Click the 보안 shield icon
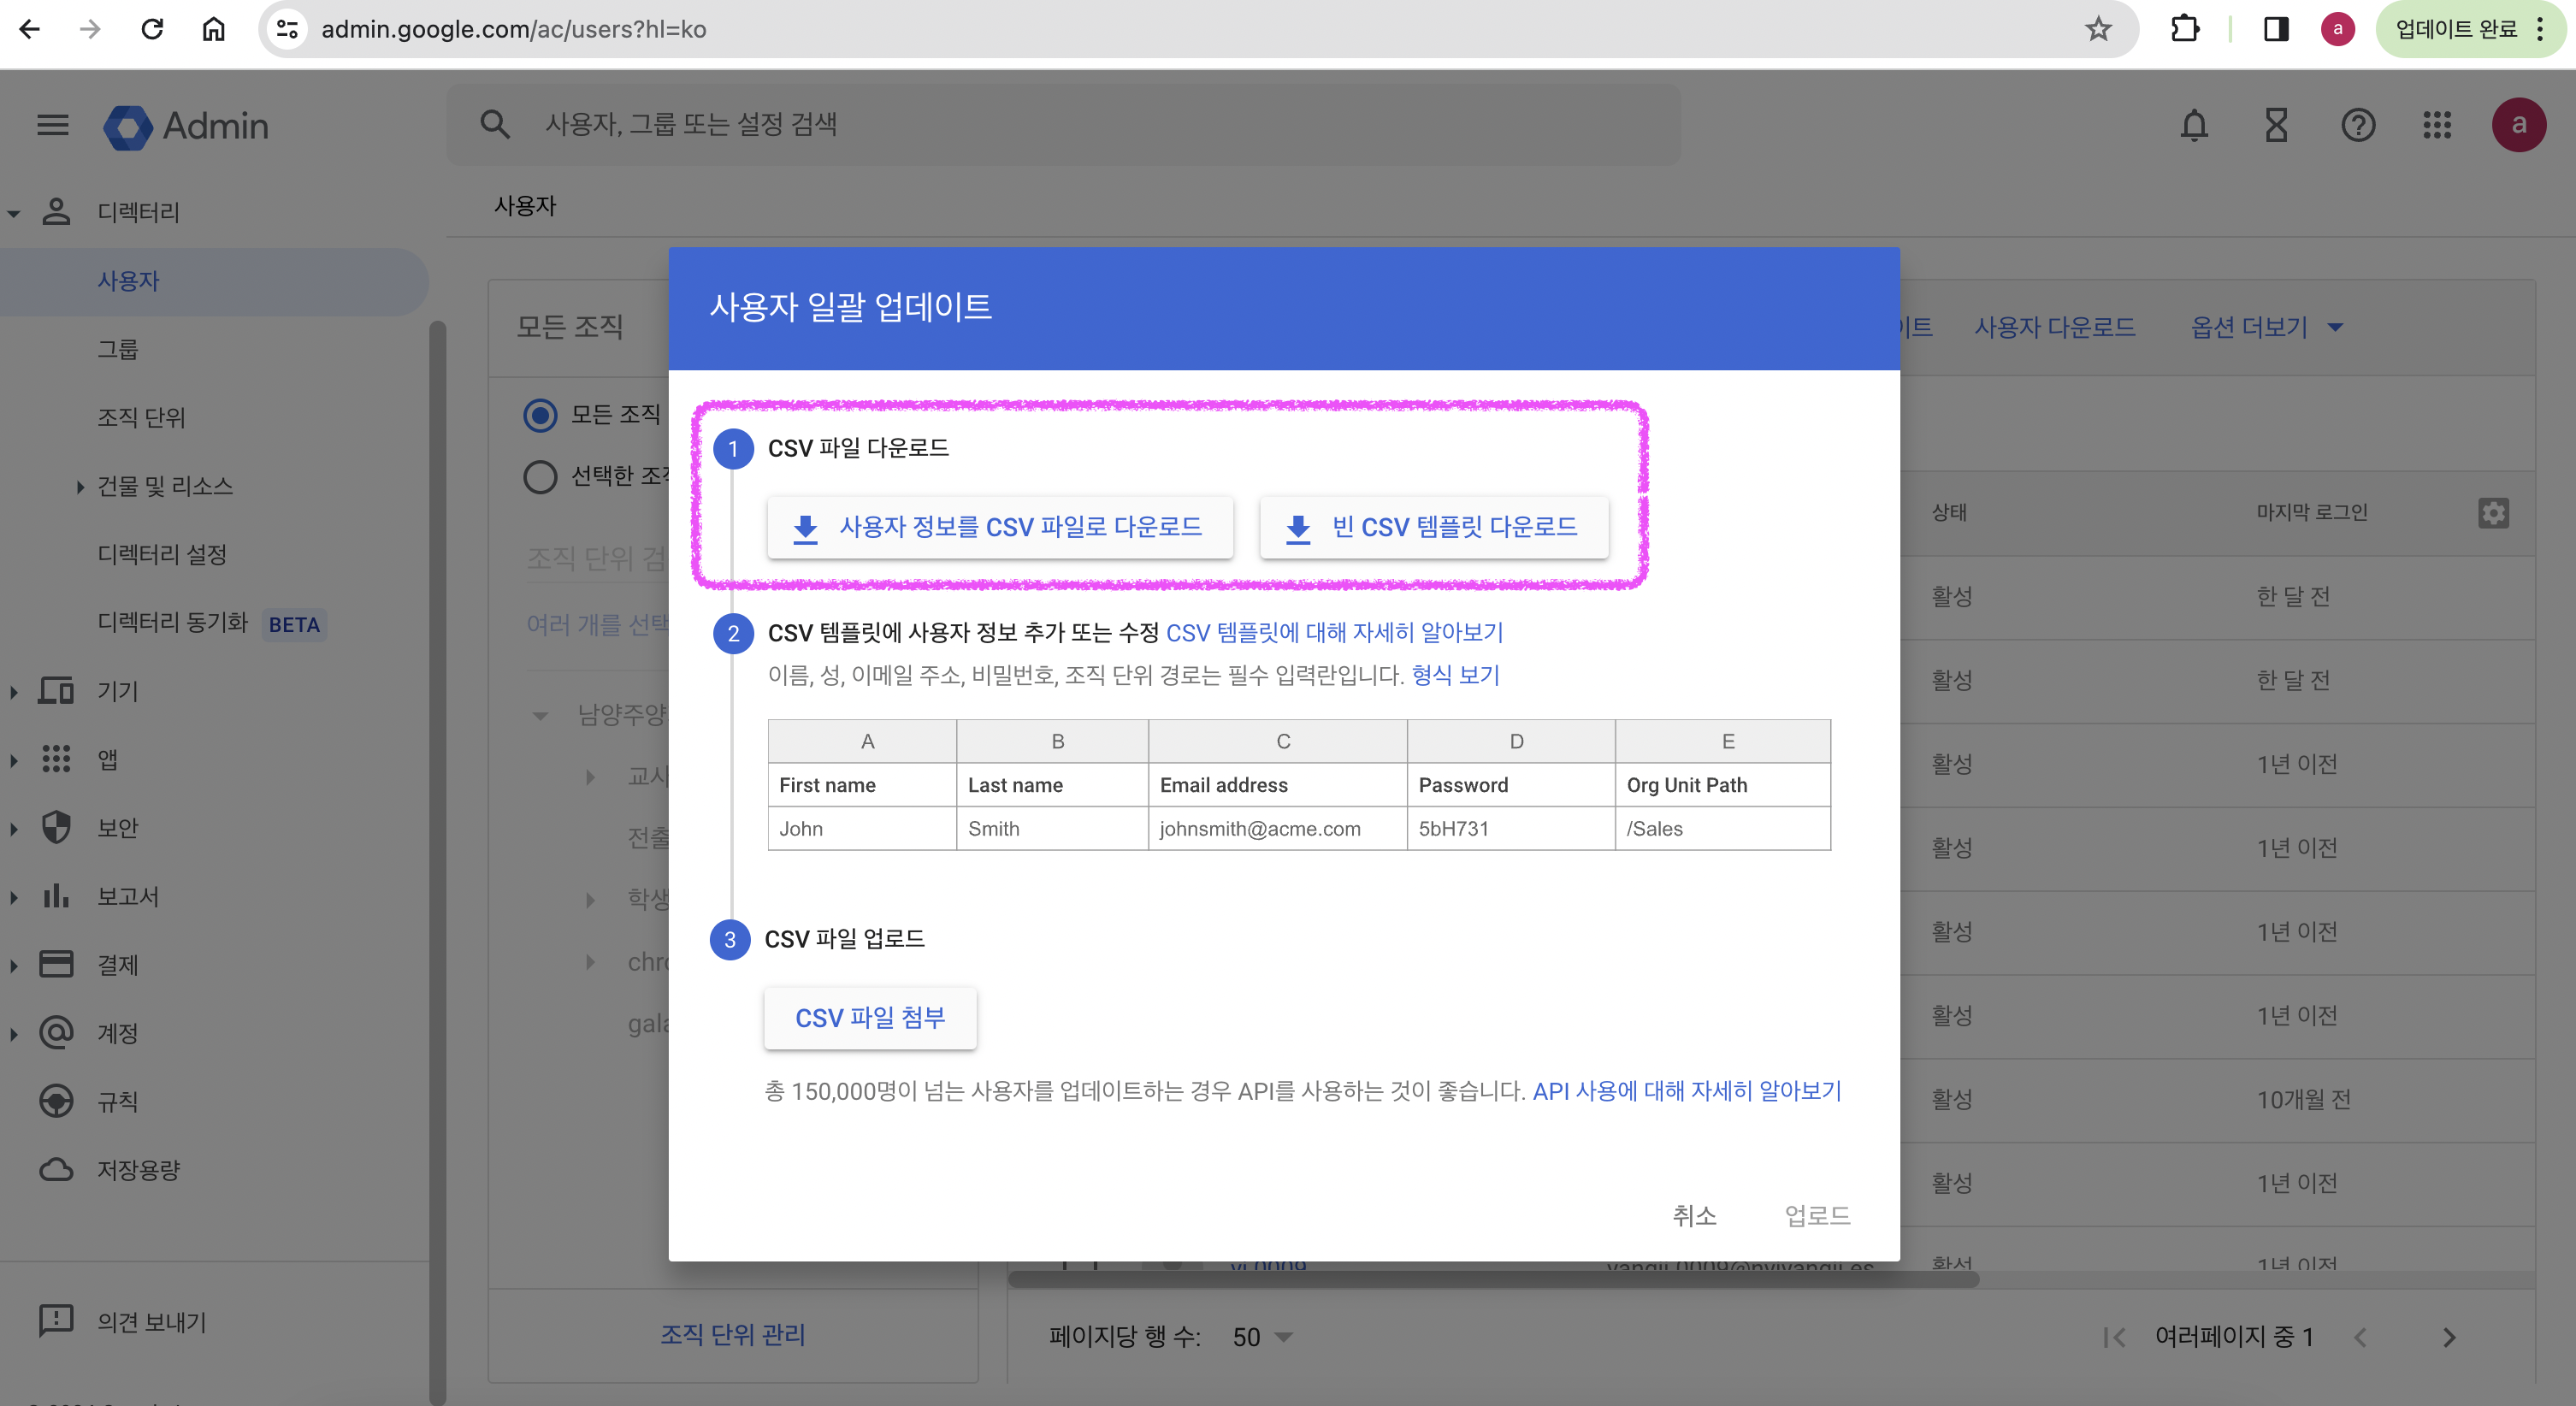 pyautogui.click(x=56, y=827)
